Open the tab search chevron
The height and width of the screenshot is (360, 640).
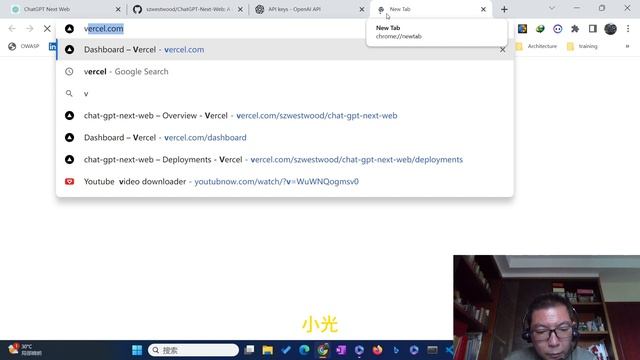coord(552,8)
